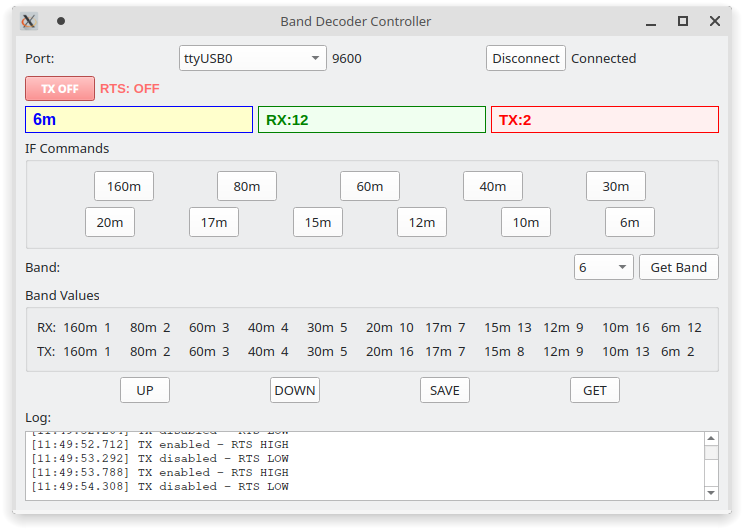The width and height of the screenshot is (744, 530).
Task: Expand the band number dropdown showing 6
Action: 603,267
